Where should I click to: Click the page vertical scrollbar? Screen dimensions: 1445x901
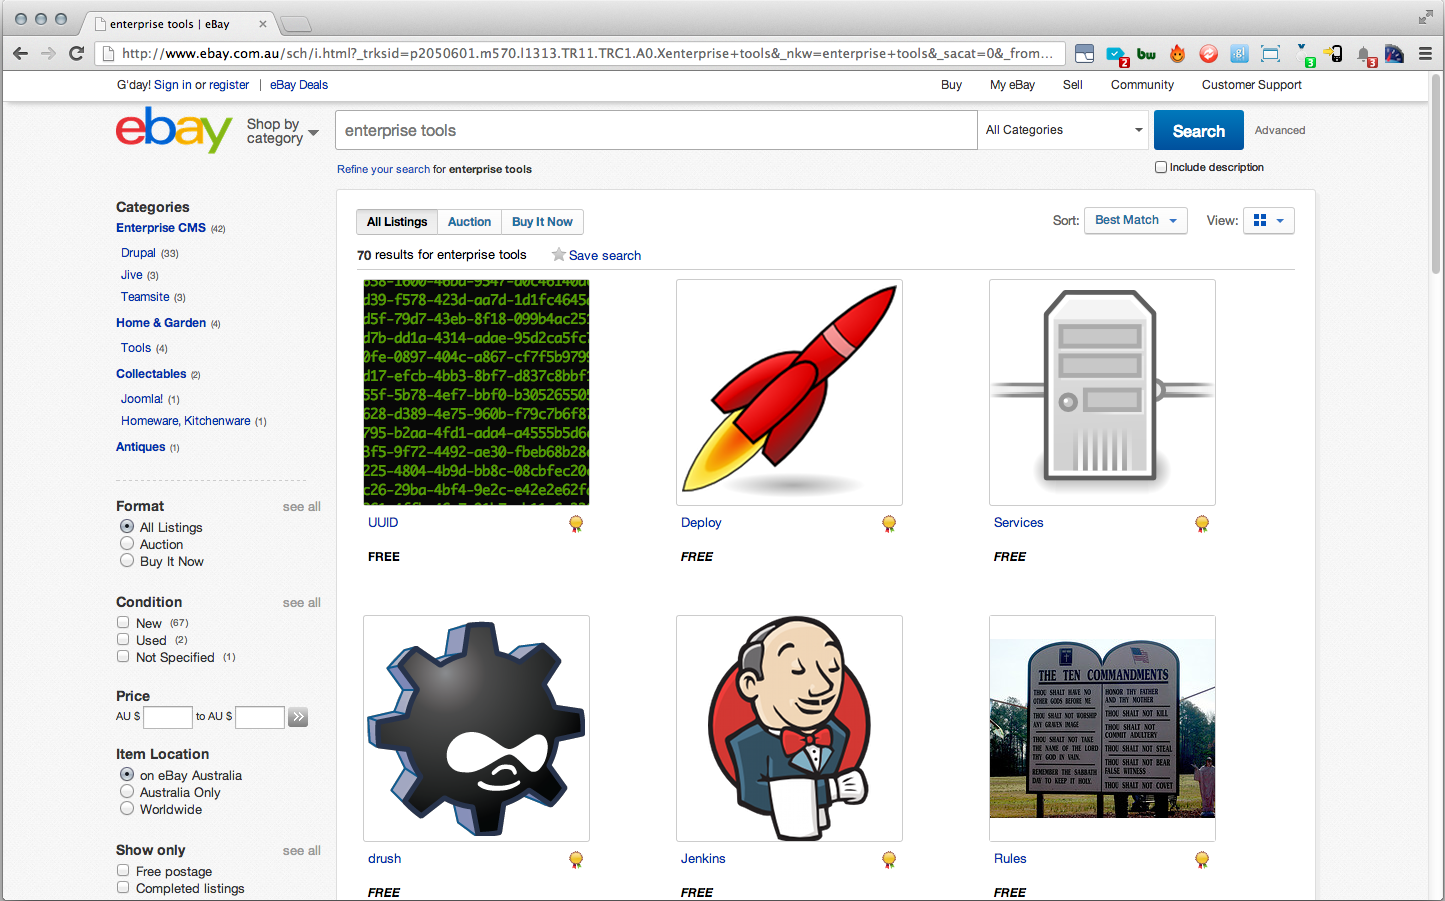pos(1436,175)
